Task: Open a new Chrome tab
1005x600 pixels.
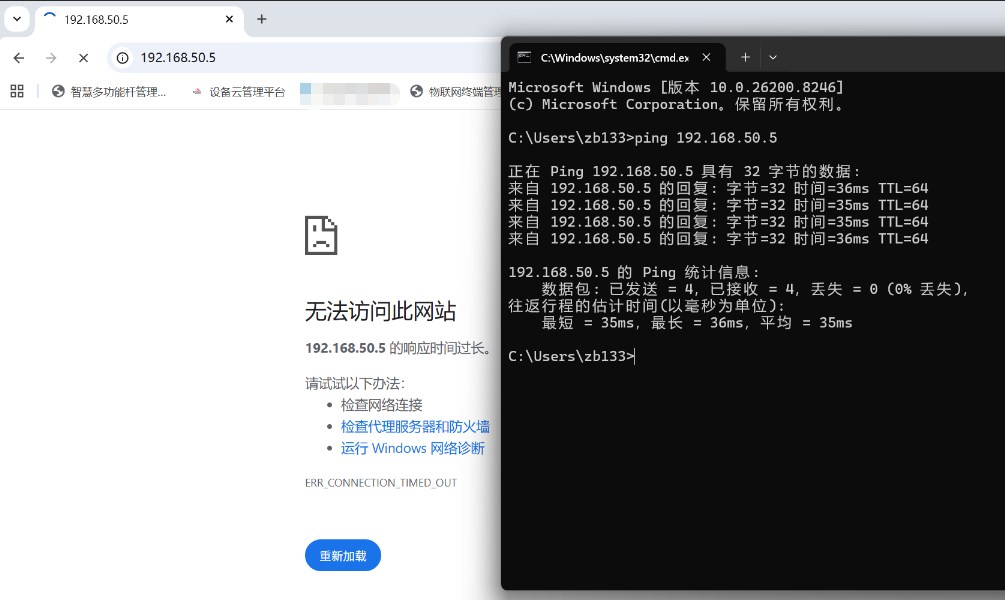Action: [262, 19]
